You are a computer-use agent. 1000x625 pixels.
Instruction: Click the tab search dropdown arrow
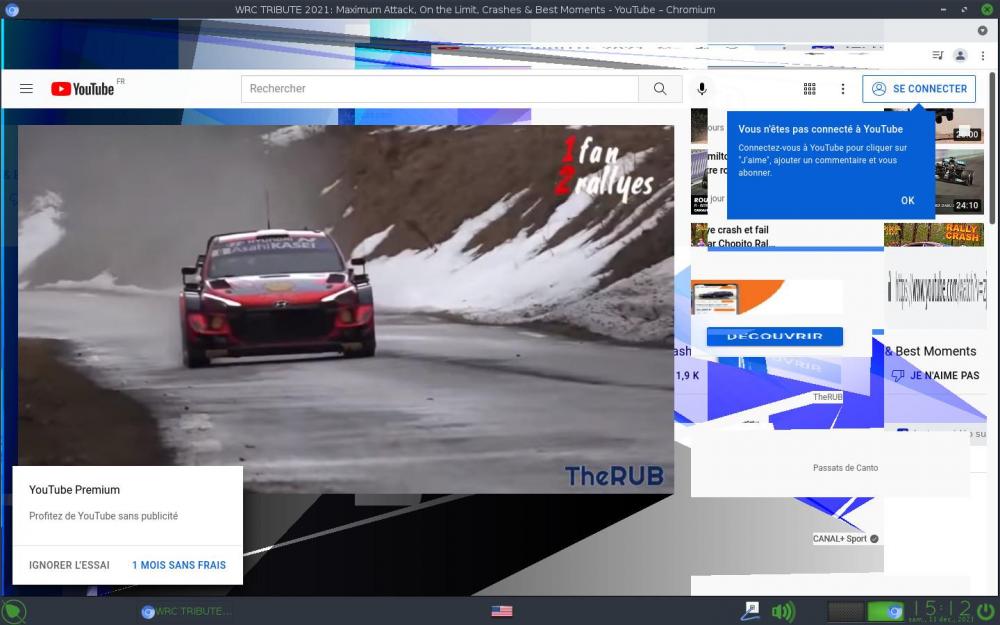[x=983, y=31]
